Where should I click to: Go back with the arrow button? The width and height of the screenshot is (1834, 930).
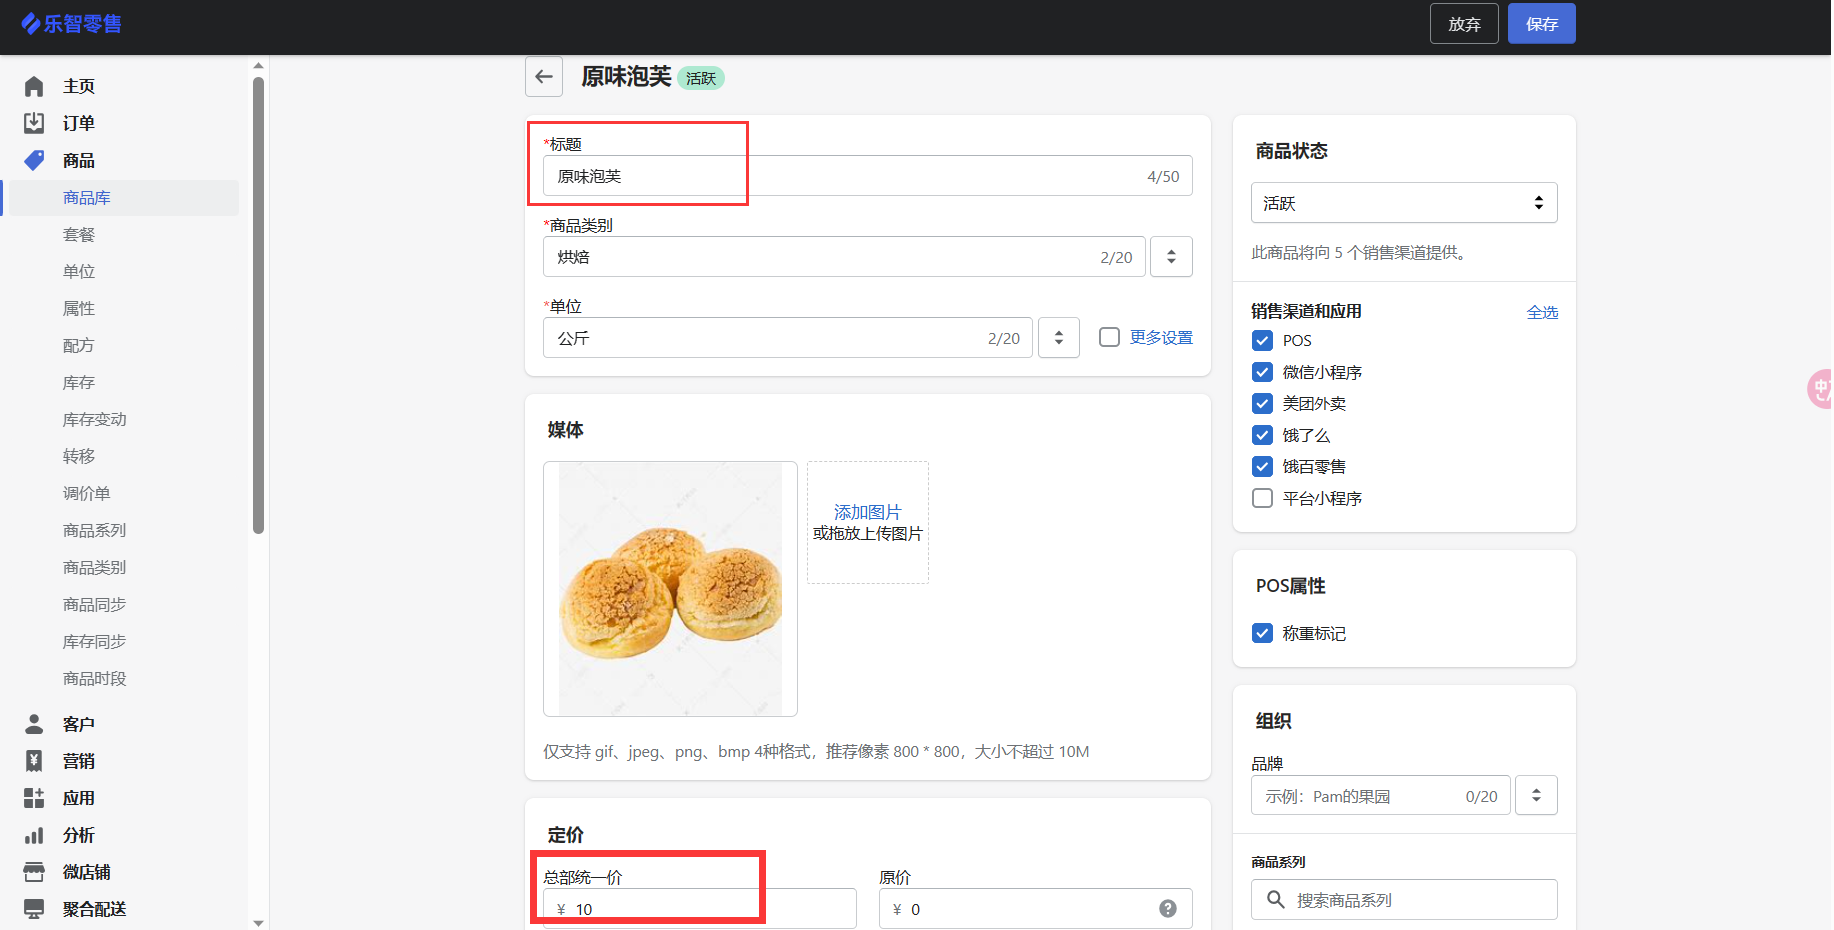(x=544, y=77)
